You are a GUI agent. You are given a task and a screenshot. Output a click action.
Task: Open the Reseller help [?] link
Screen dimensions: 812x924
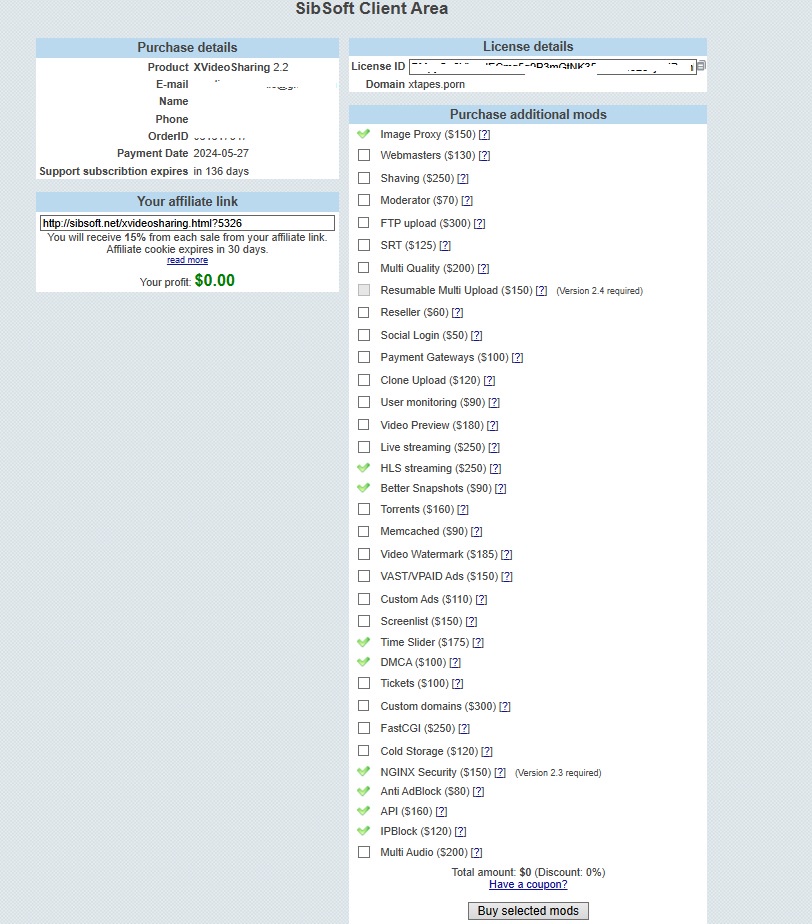pyautogui.click(x=457, y=313)
